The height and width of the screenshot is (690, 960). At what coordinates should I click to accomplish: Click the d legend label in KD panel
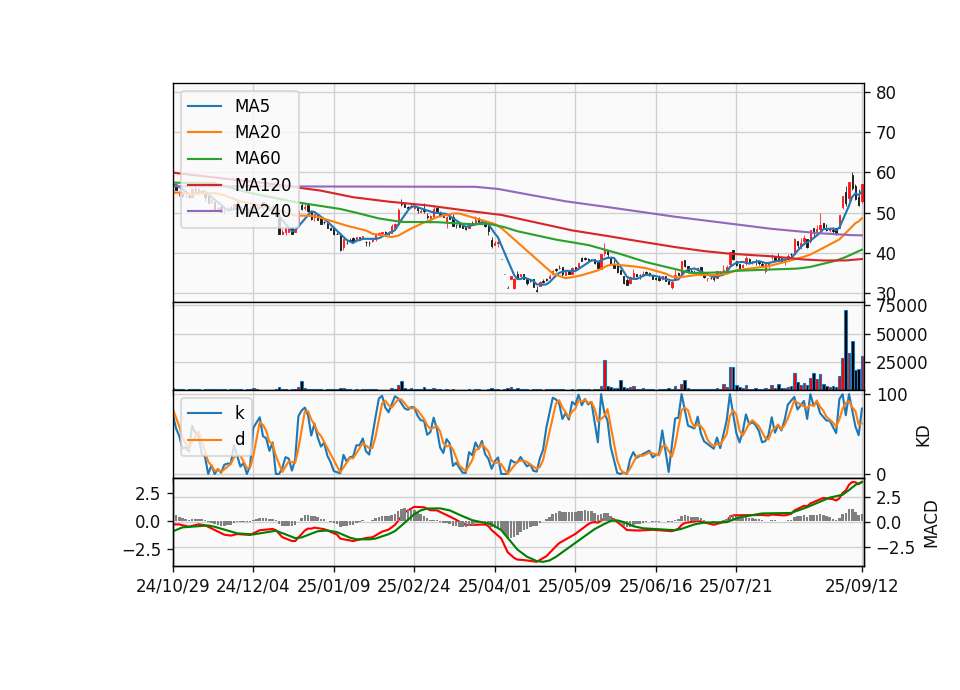tap(239, 439)
